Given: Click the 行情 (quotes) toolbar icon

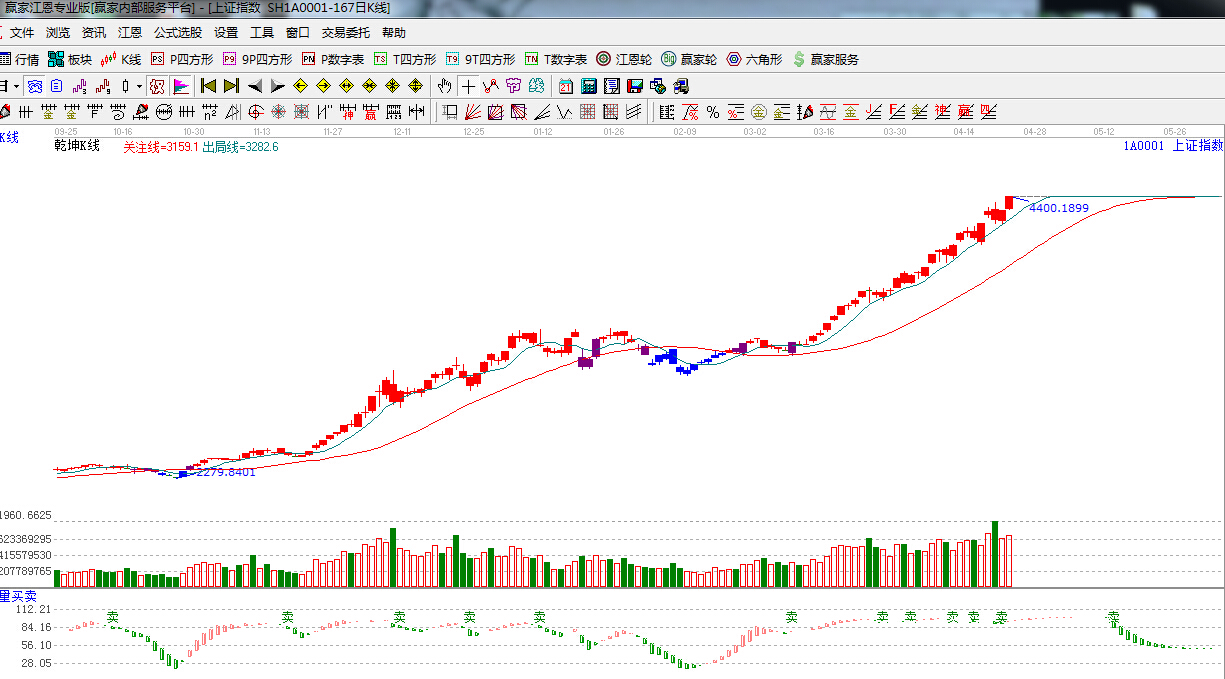Looking at the screenshot, I should pos(20,59).
